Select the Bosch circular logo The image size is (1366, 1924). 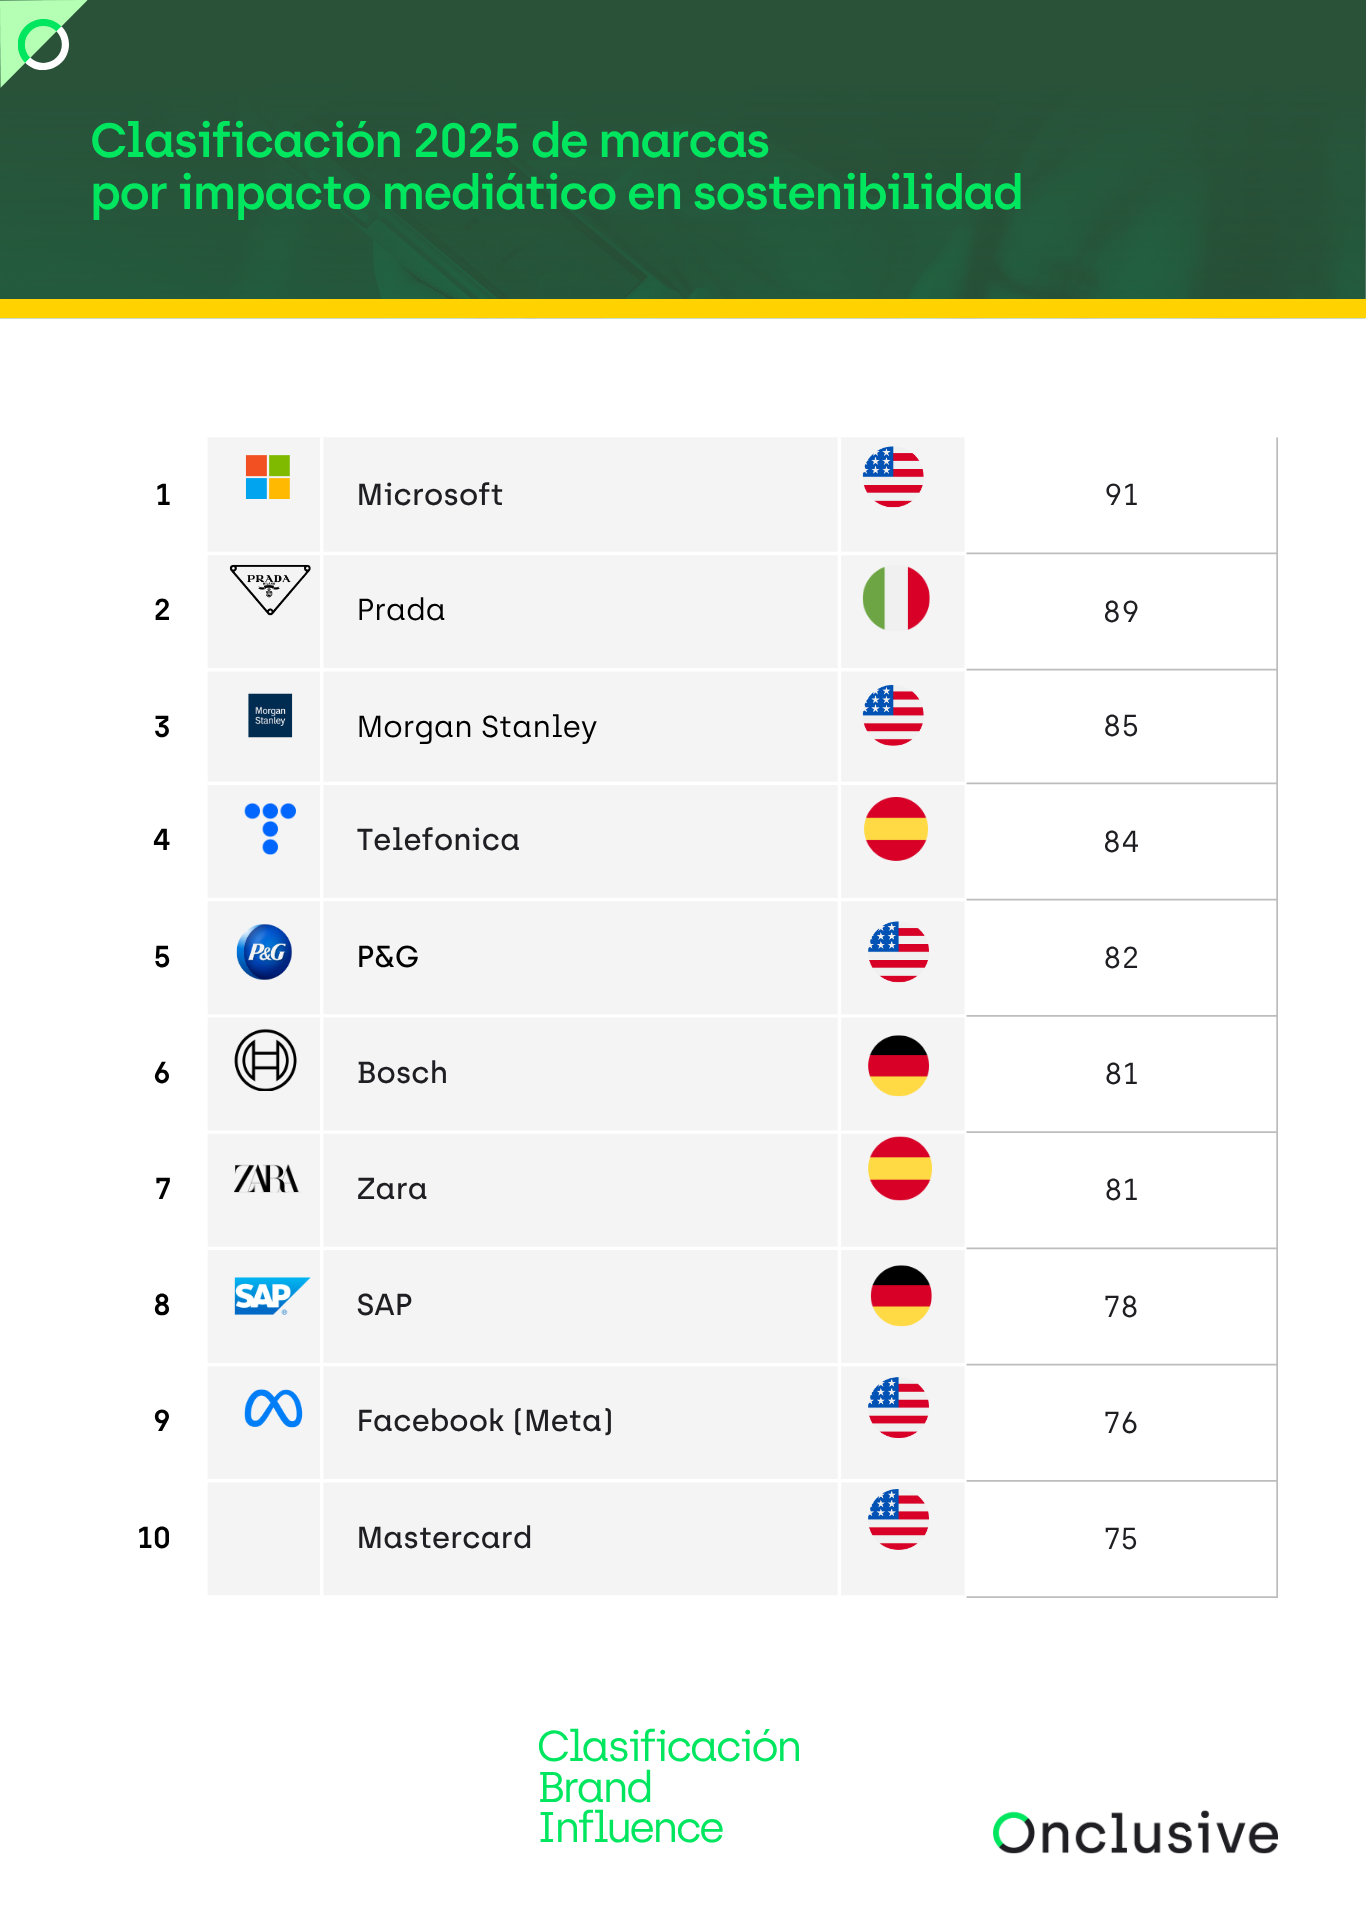click(265, 1060)
